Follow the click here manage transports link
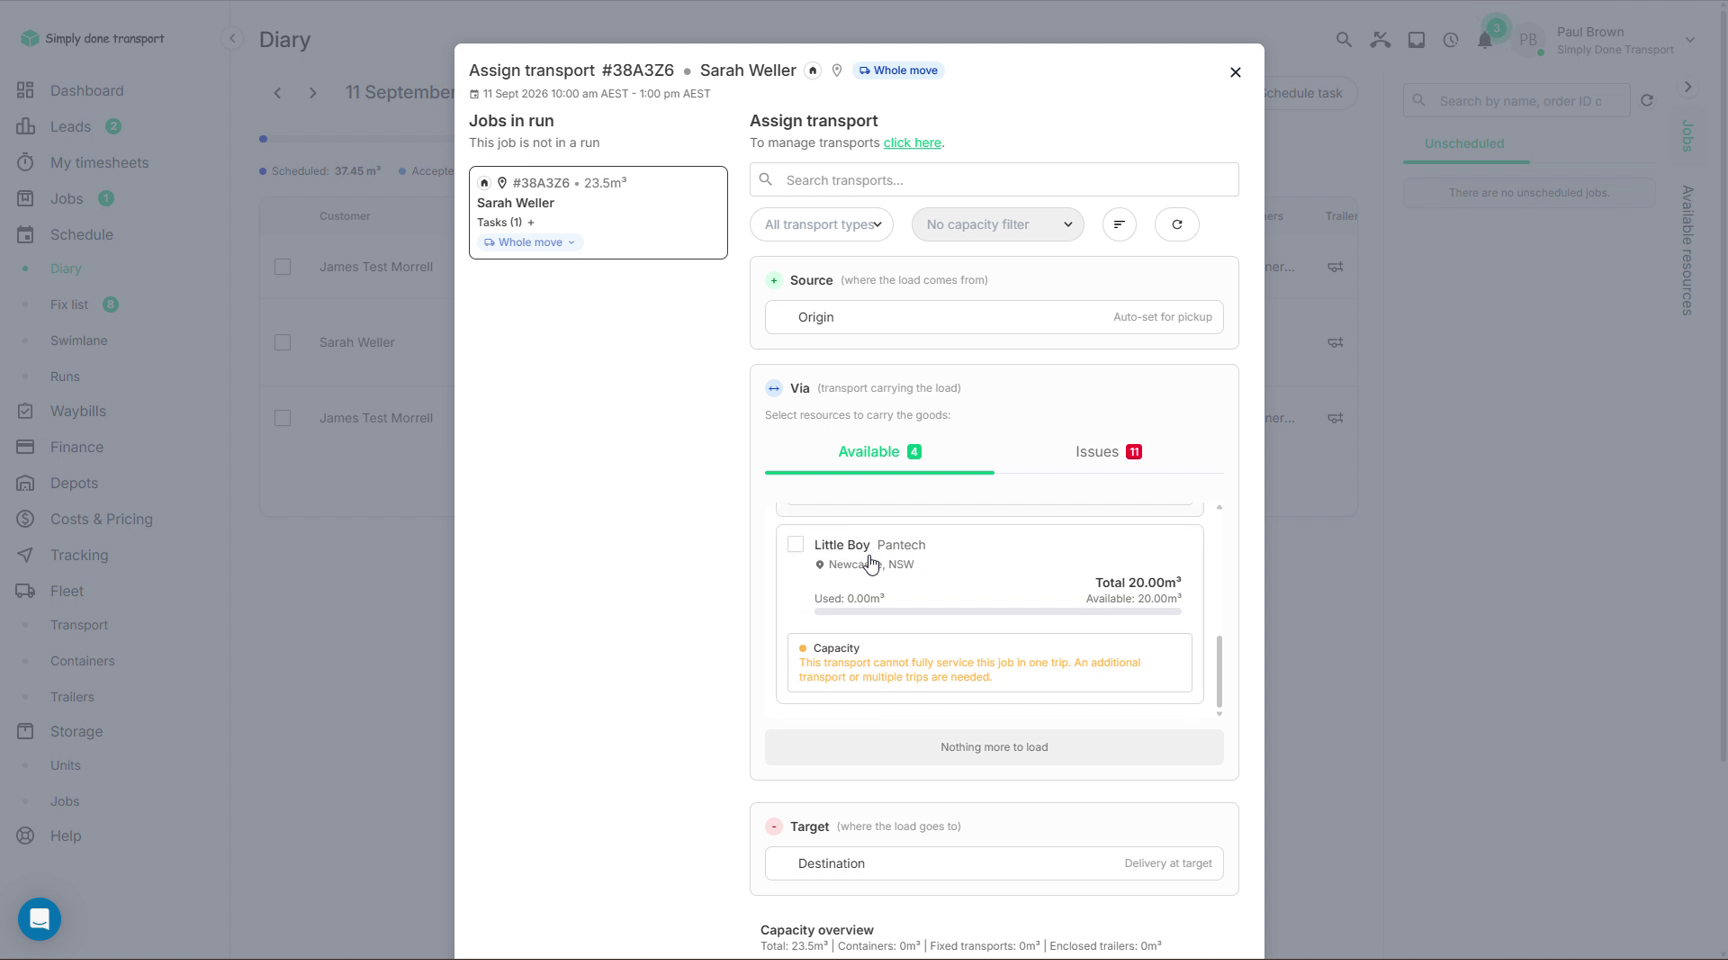Image resolution: width=1728 pixels, height=960 pixels. (x=912, y=142)
